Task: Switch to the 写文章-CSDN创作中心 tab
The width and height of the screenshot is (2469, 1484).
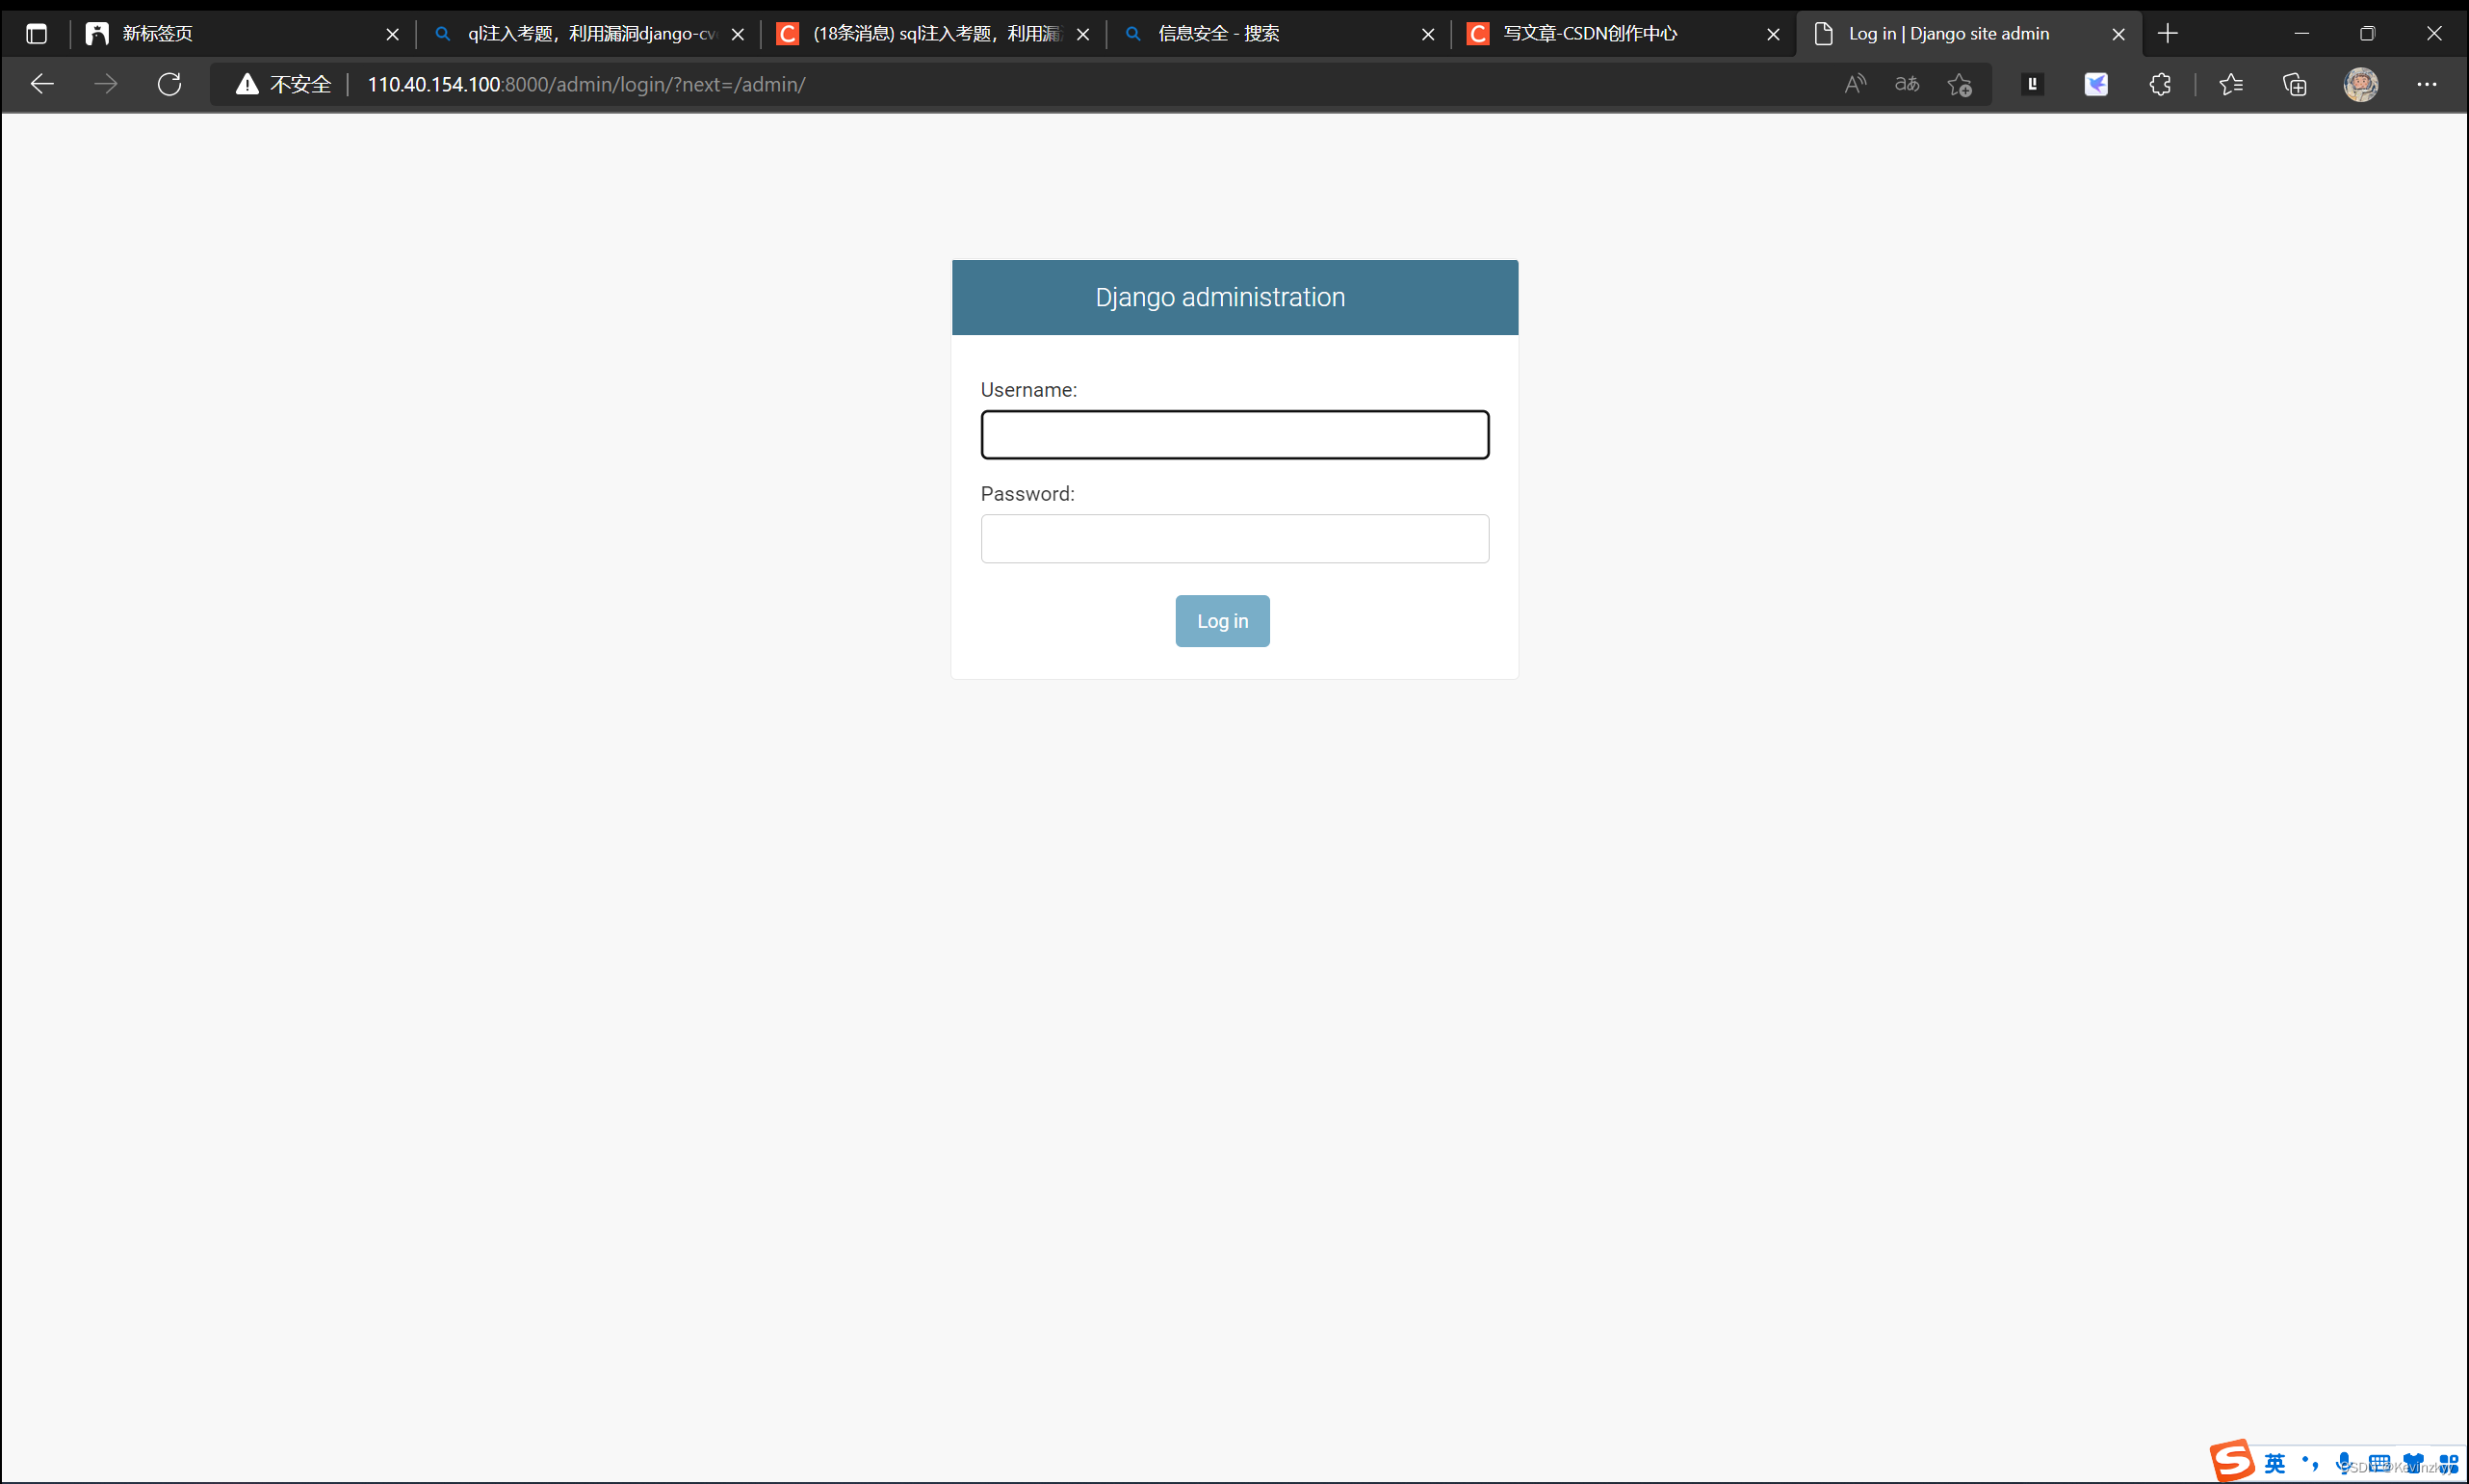Action: coord(1623,34)
